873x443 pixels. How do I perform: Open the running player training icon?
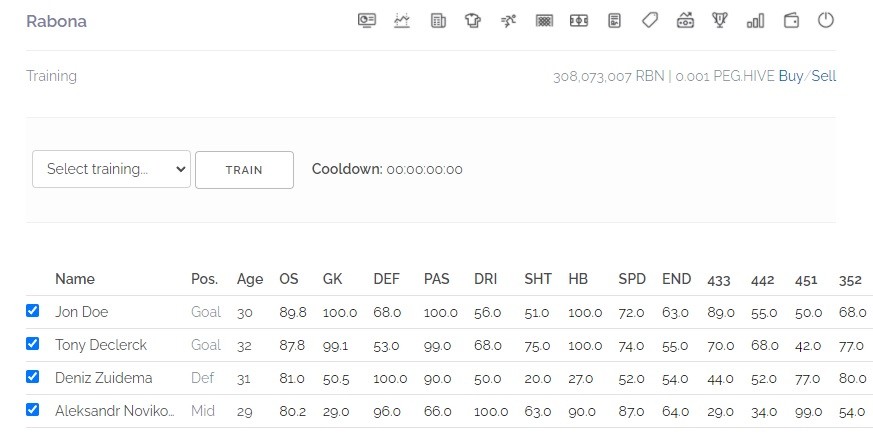point(508,21)
